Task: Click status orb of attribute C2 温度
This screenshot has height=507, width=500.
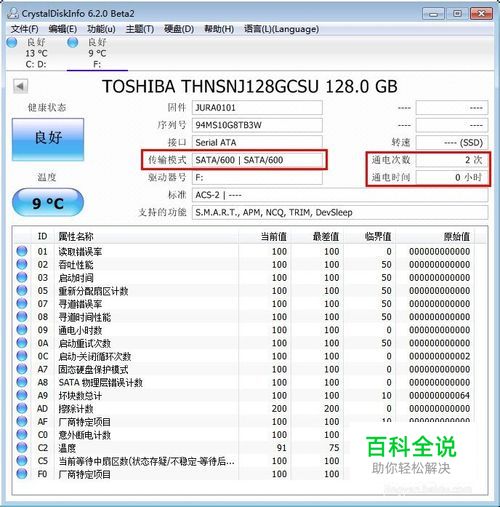Action: click(22, 447)
